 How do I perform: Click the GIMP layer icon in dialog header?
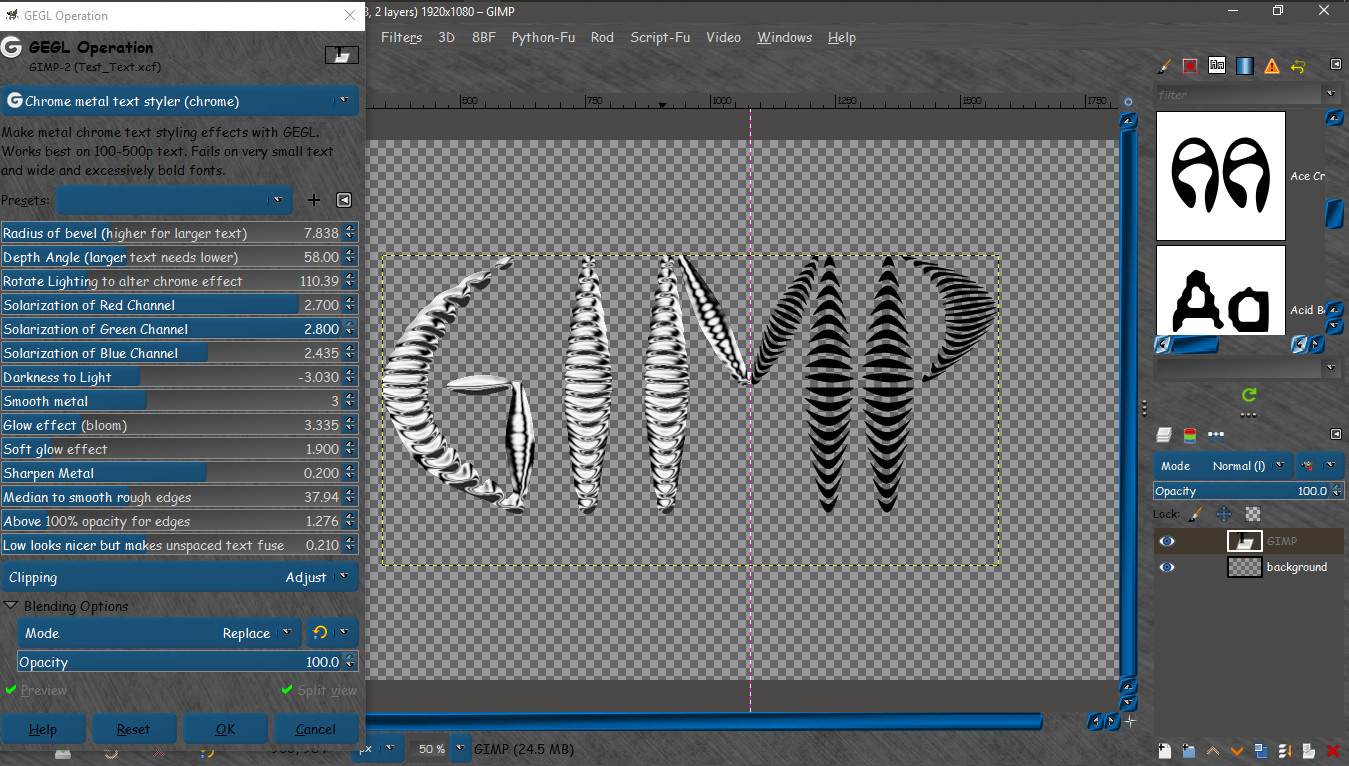click(x=342, y=55)
